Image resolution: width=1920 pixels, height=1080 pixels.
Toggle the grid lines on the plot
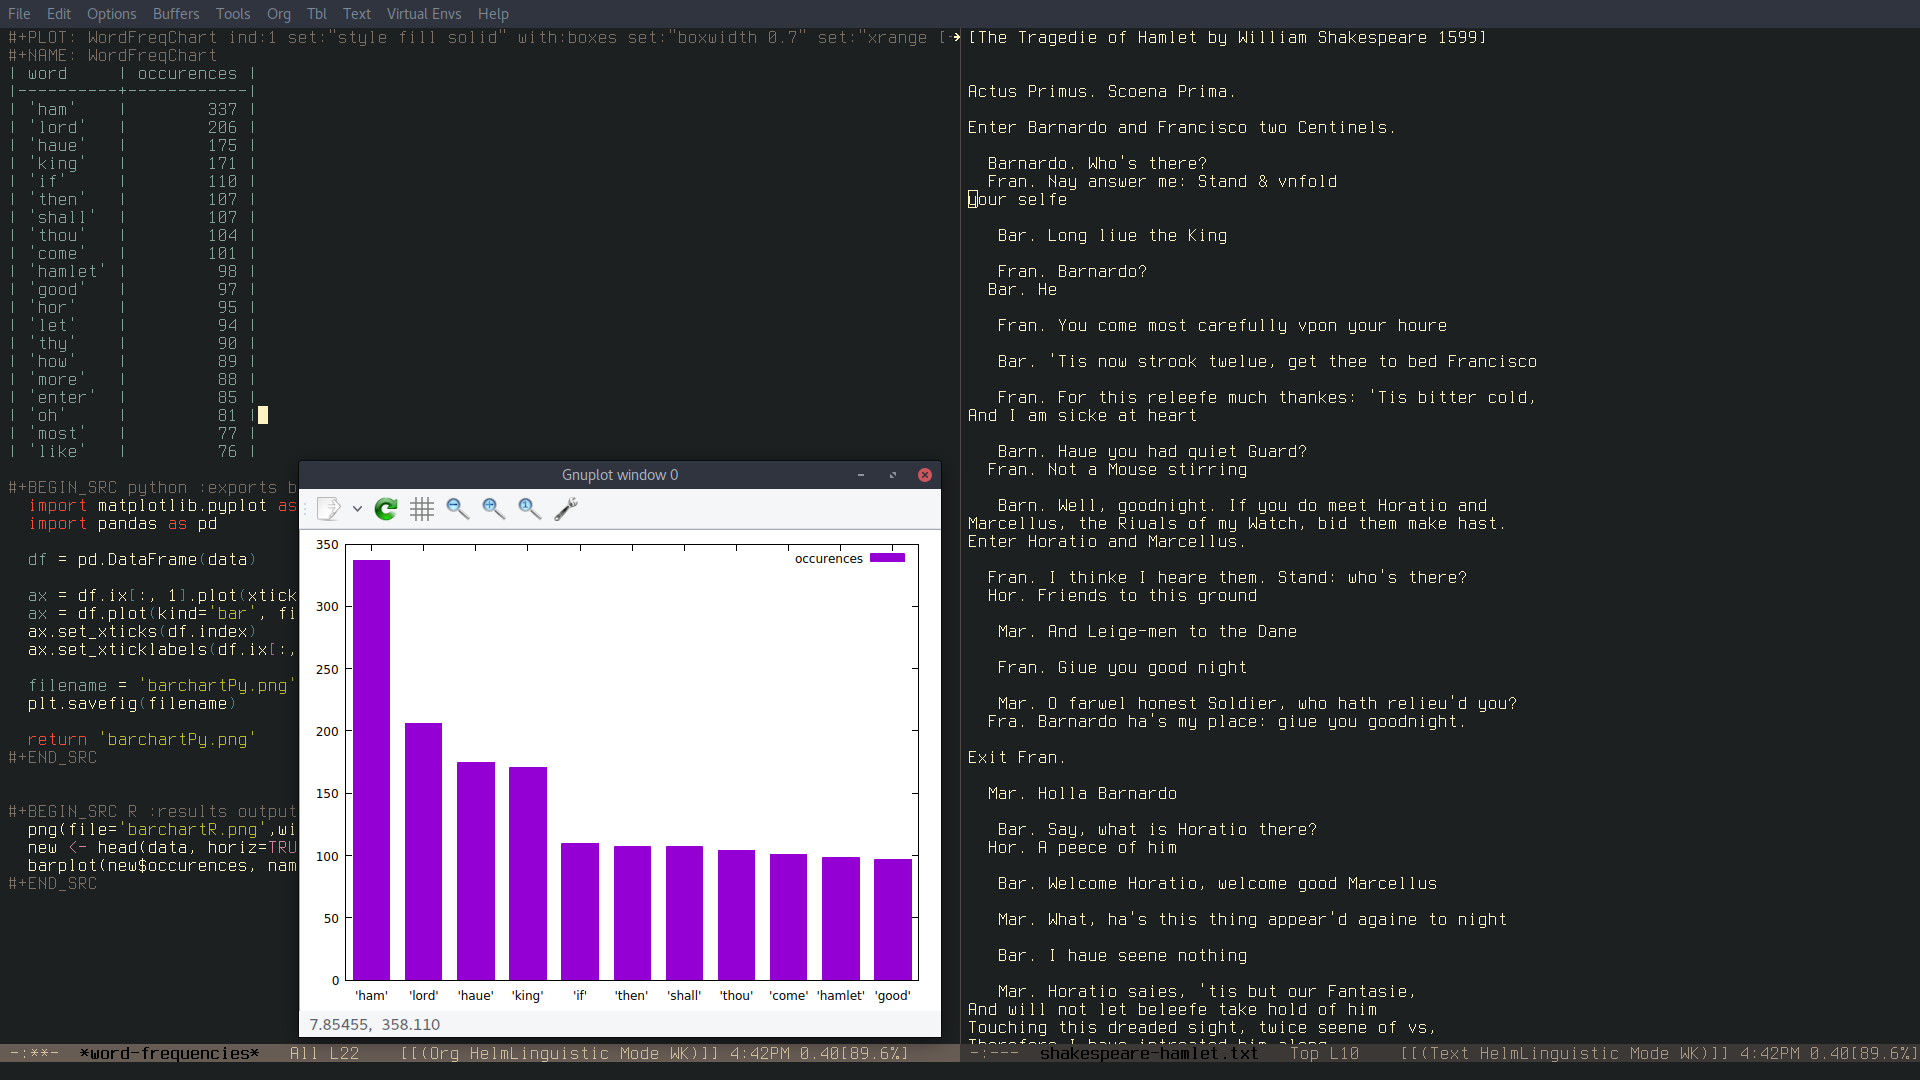[x=422, y=509]
